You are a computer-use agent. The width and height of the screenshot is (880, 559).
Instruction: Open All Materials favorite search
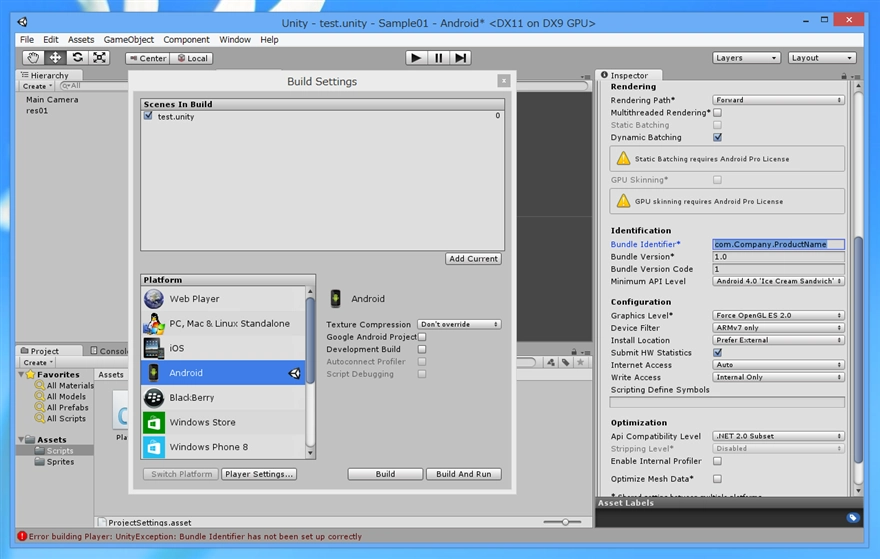[x=64, y=386]
